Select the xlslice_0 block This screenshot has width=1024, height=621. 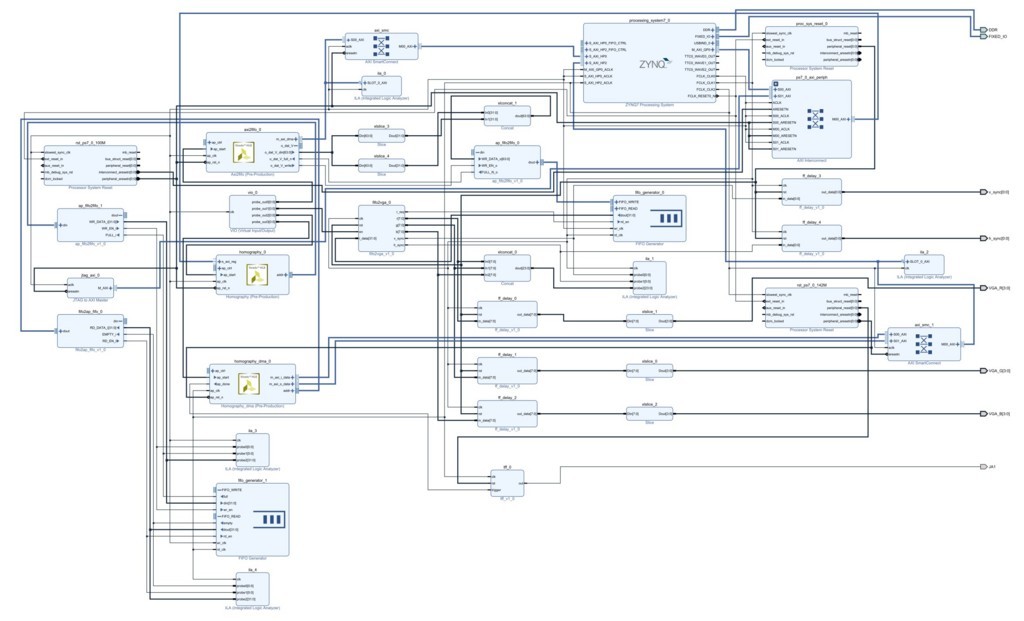click(x=650, y=371)
